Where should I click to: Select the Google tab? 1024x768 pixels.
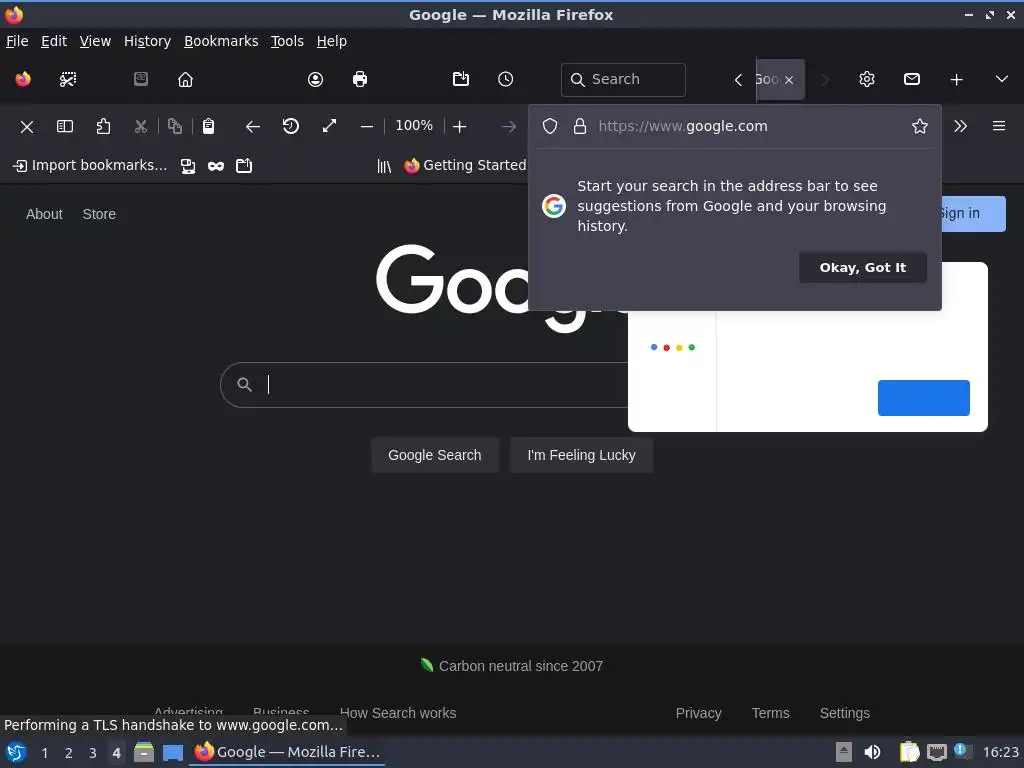coord(767,80)
